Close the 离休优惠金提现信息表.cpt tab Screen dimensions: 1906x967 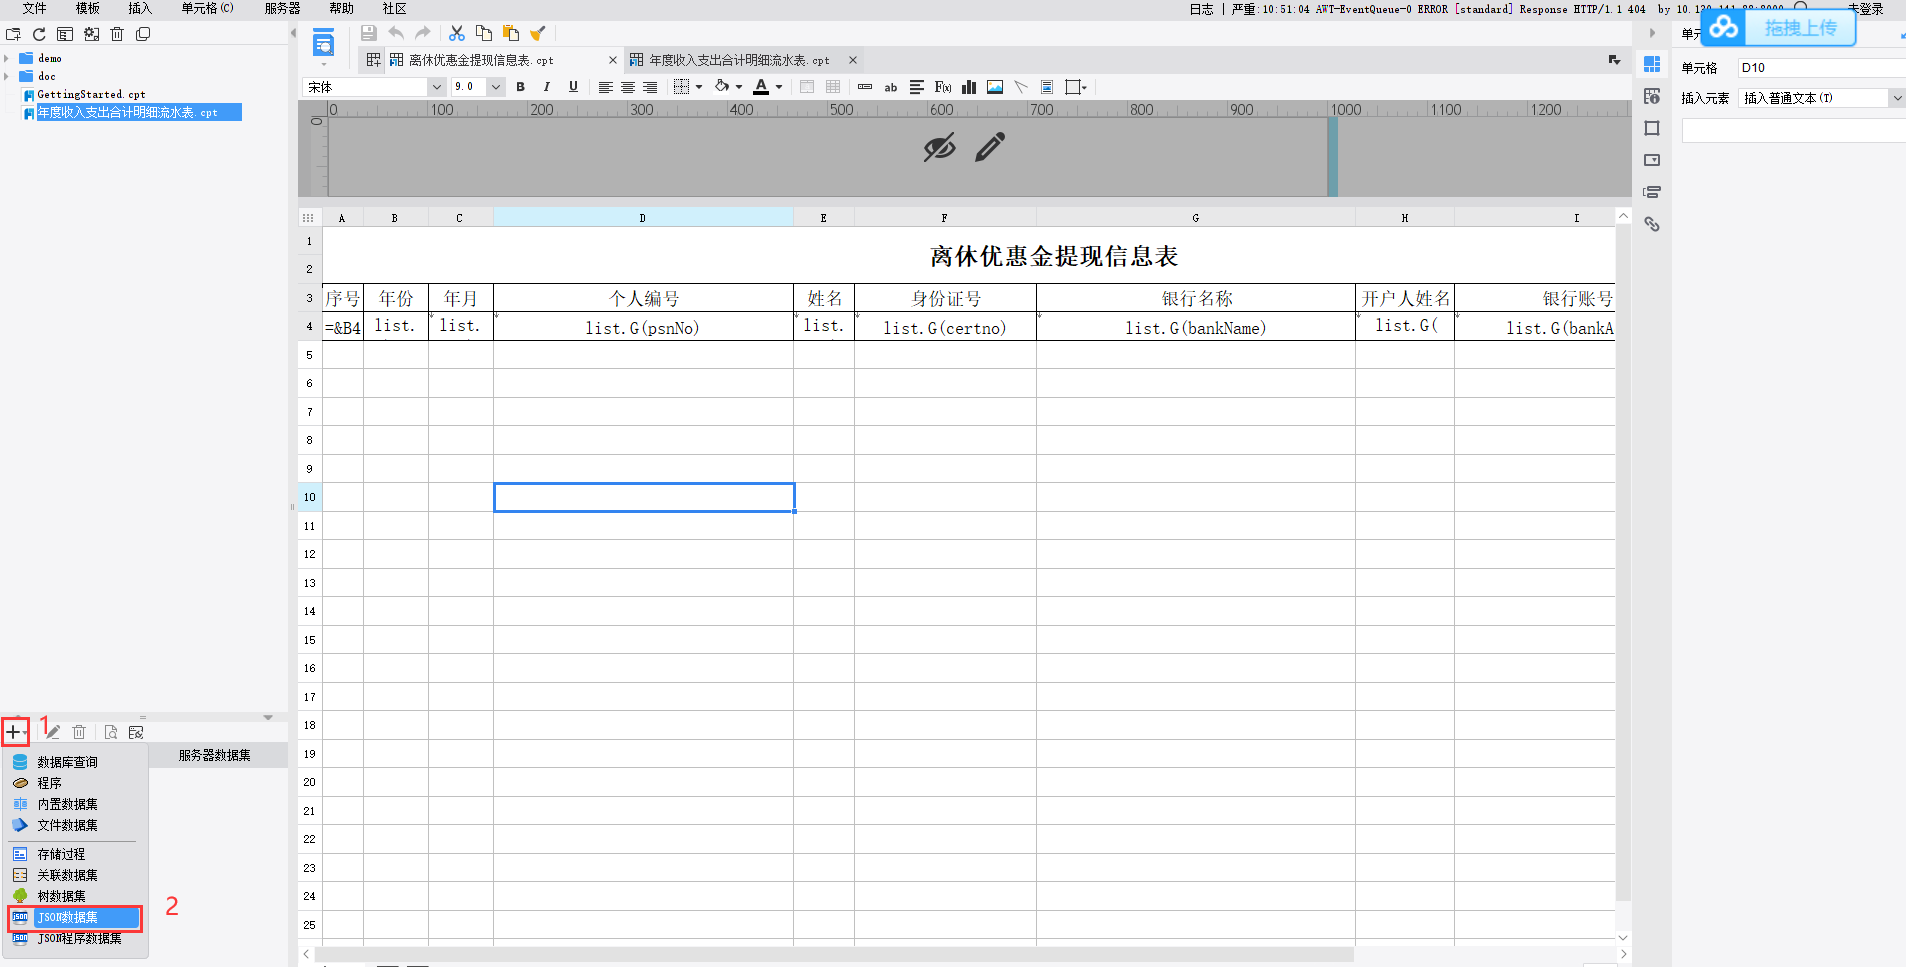613,60
